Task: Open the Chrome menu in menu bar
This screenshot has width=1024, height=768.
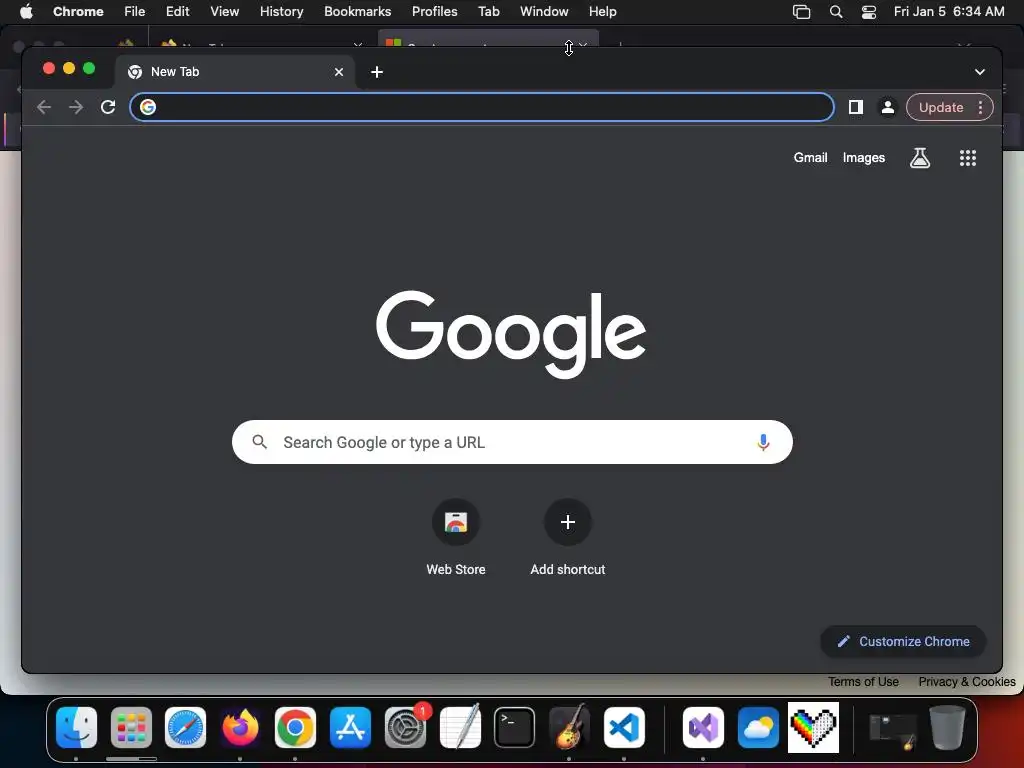Action: 78,11
